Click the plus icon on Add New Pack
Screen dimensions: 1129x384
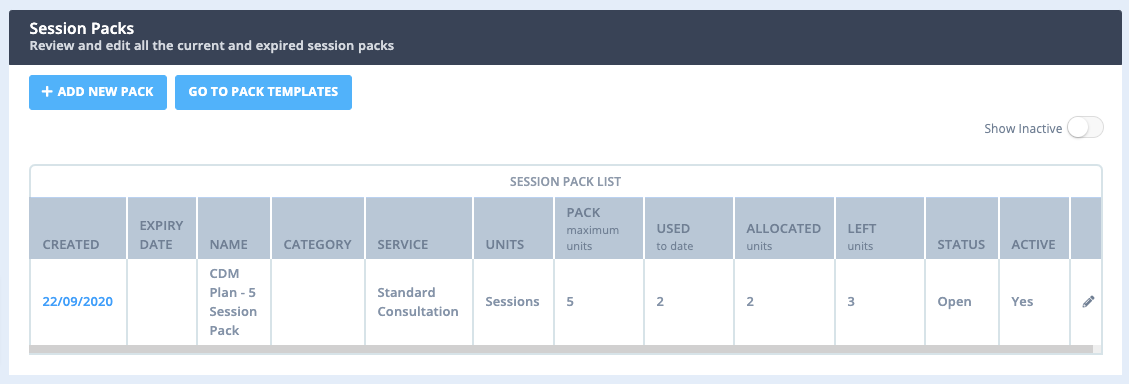point(47,92)
